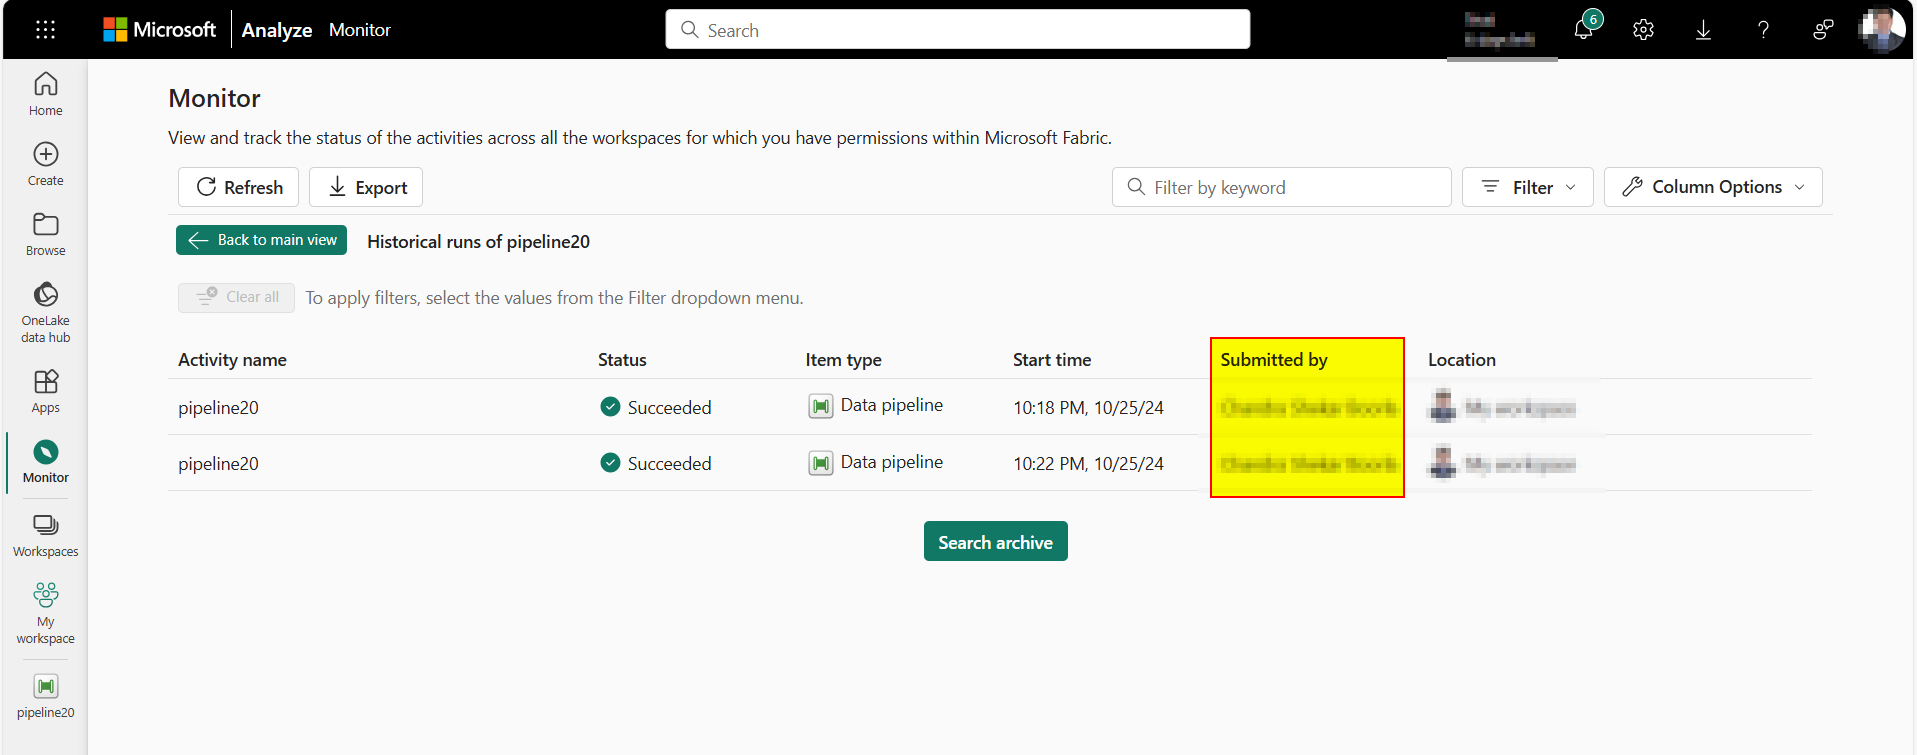
Task: Click the Item type column header
Action: tap(844, 360)
